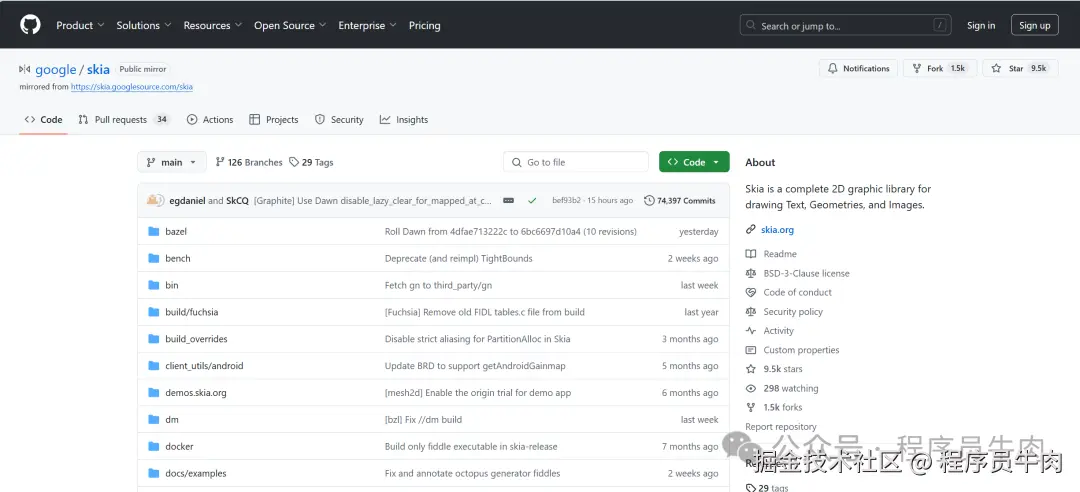The height and width of the screenshot is (492, 1080).
Task: Open the main branch selector dropdown
Action: (172, 162)
